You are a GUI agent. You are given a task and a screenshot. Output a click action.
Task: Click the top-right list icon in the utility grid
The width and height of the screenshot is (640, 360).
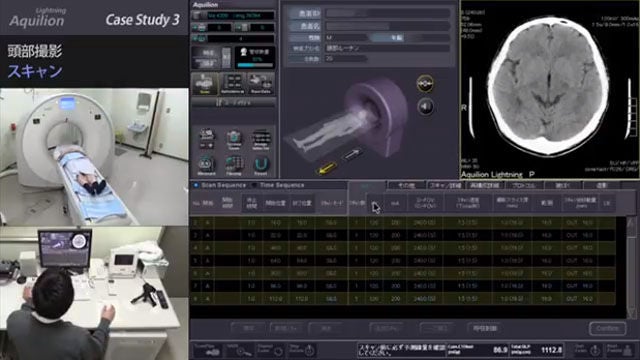click(261, 140)
